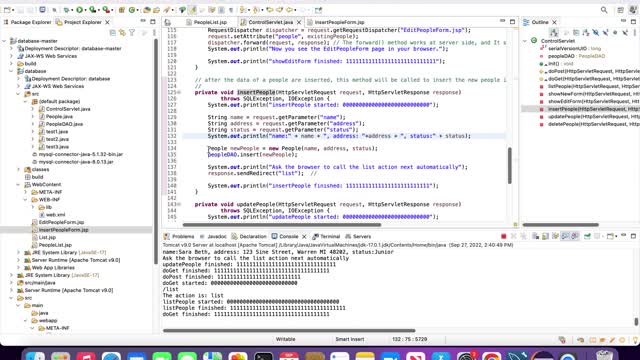Select updatePeople method in the Outline
Image resolution: width=640 pixels, height=360 pixels.
(x=589, y=117)
